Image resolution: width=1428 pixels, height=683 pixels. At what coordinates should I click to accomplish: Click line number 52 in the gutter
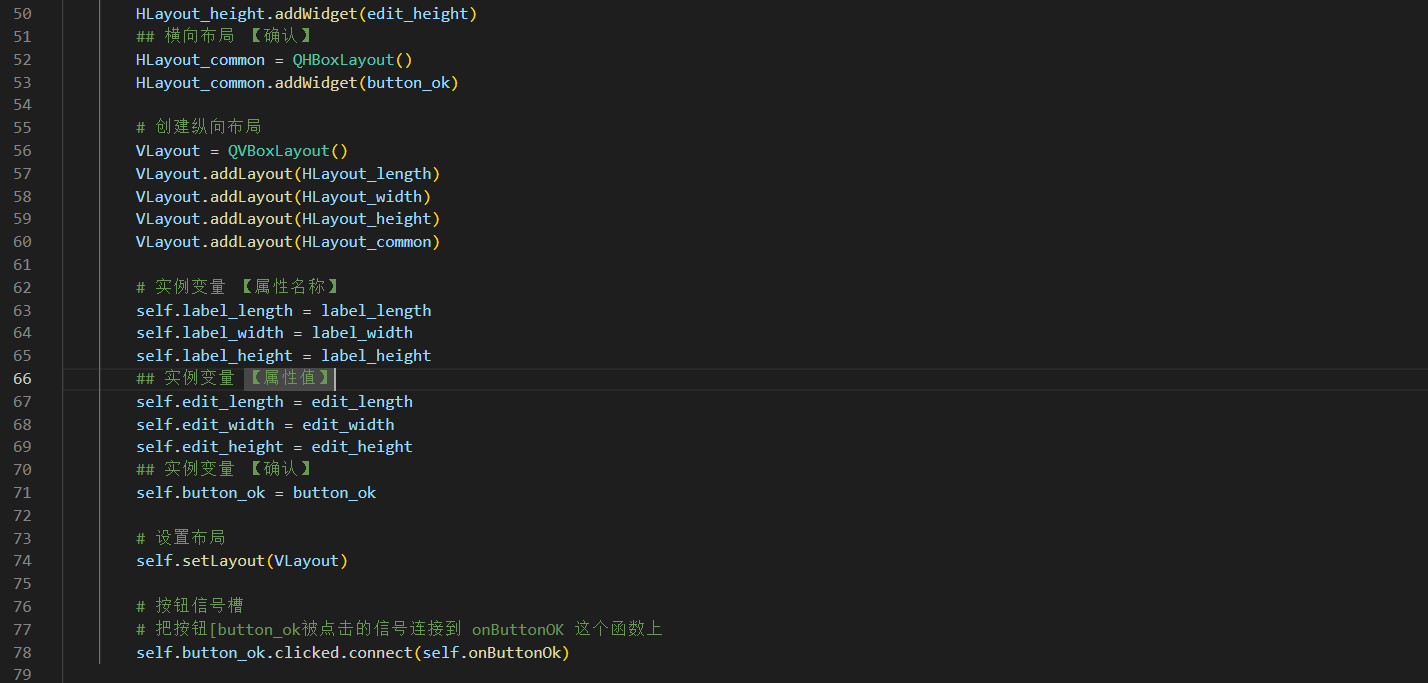[x=22, y=60]
